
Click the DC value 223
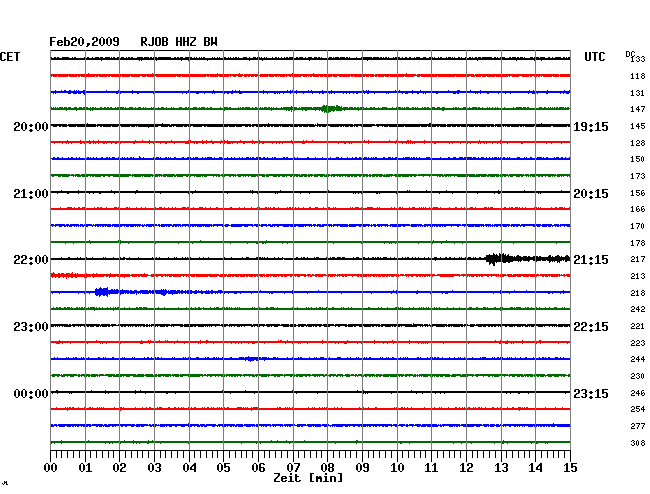click(x=638, y=343)
